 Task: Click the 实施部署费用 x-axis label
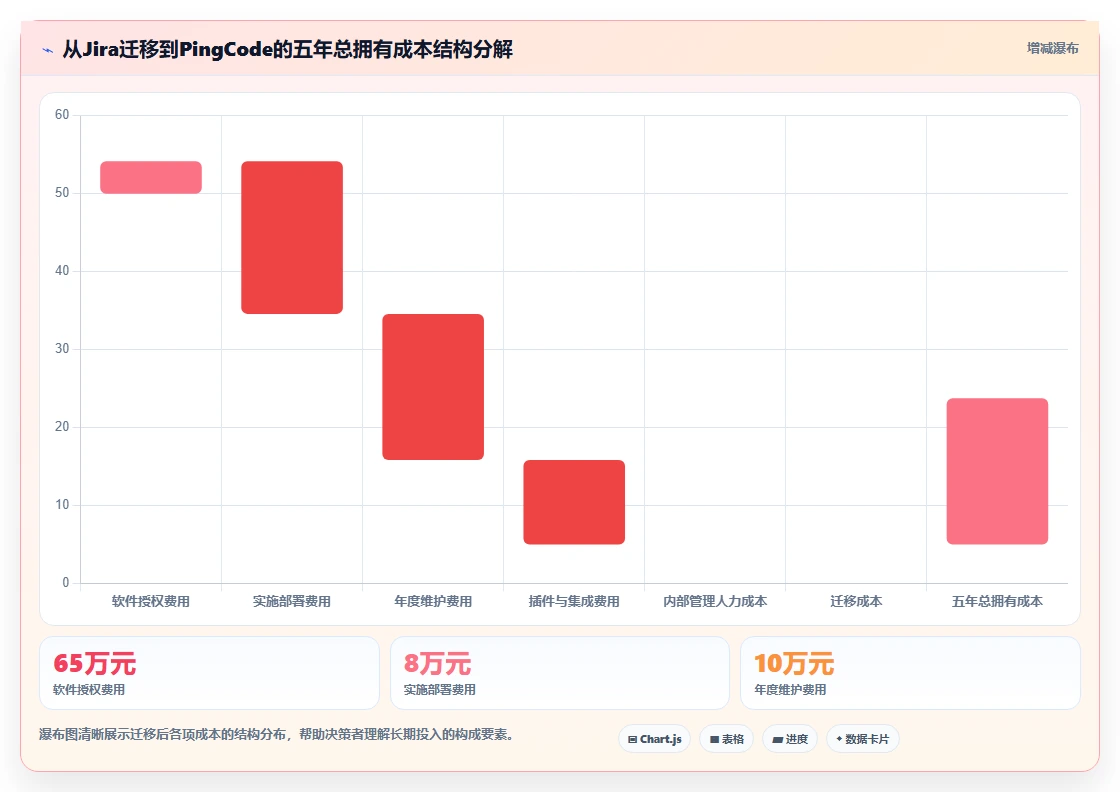click(x=292, y=601)
